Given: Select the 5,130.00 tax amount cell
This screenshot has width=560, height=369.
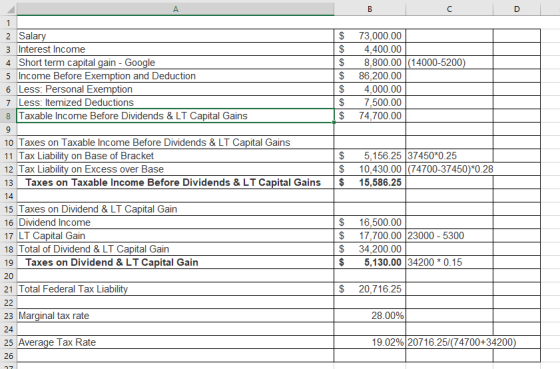Looking at the screenshot, I should coord(370,262).
